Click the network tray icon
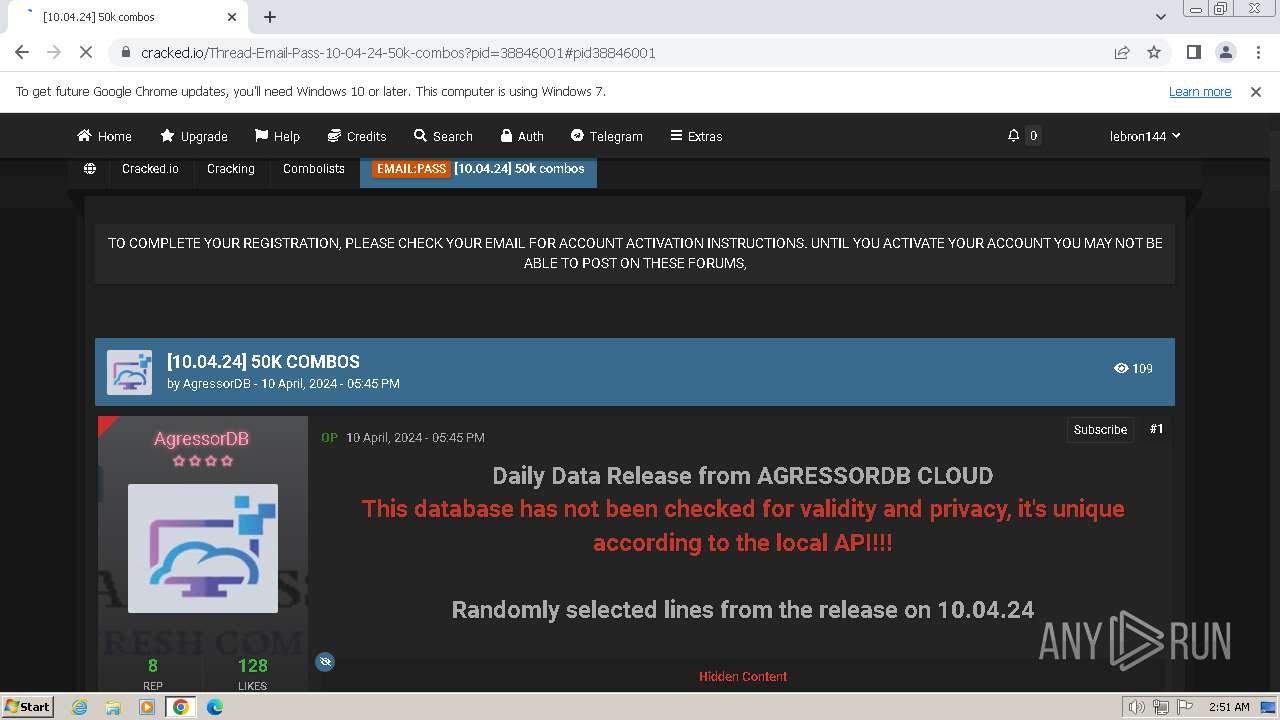The width and height of the screenshot is (1280, 720). click(1160, 707)
